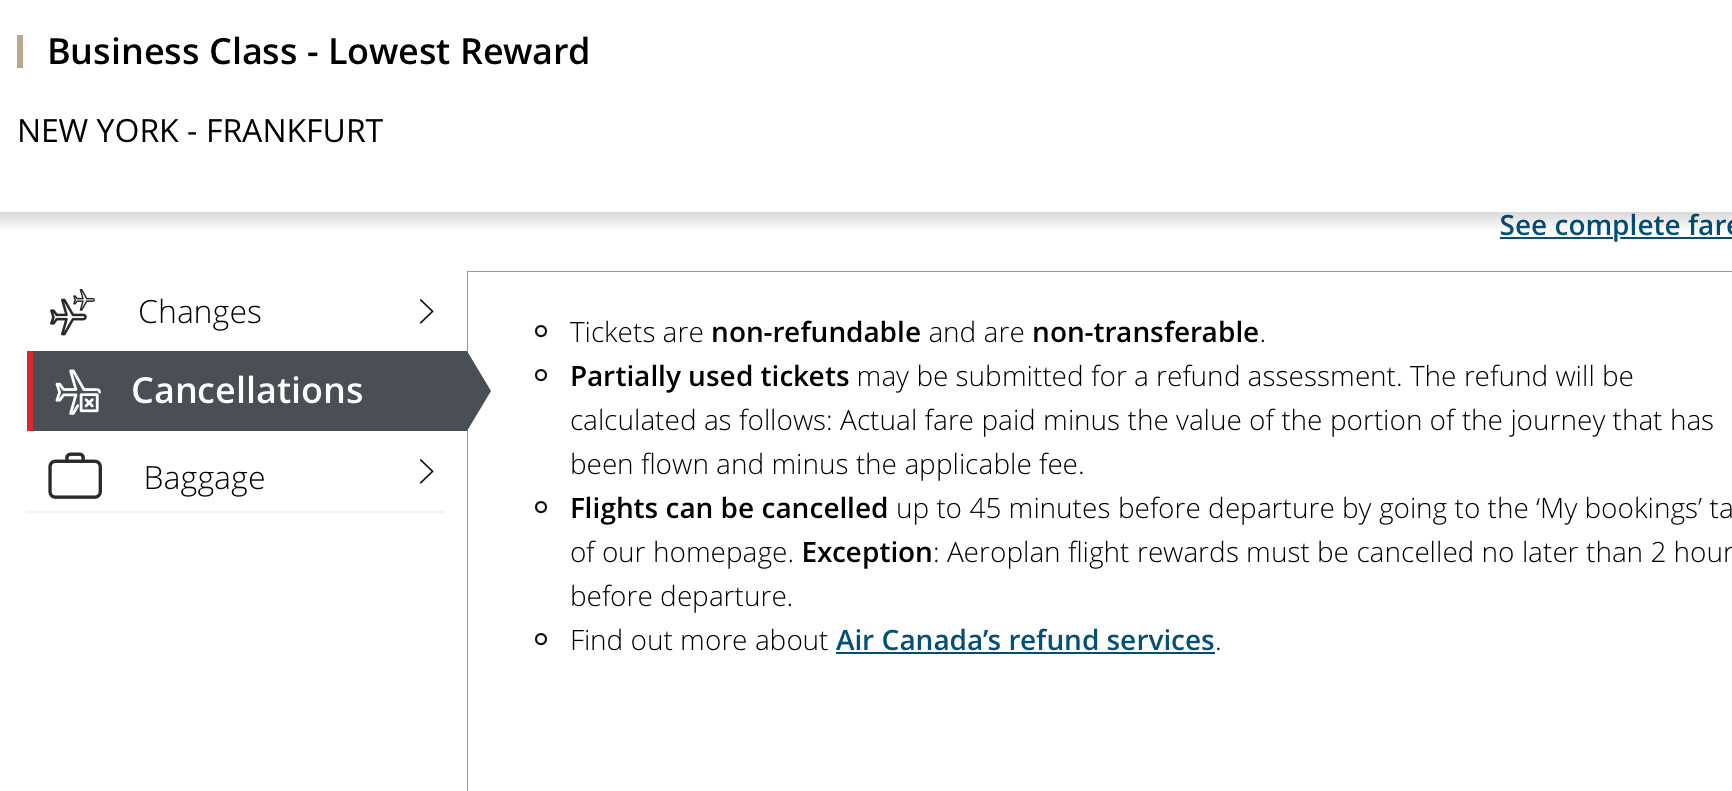Switch to the Baggage tab label
The image size is (1732, 791).
[204, 478]
